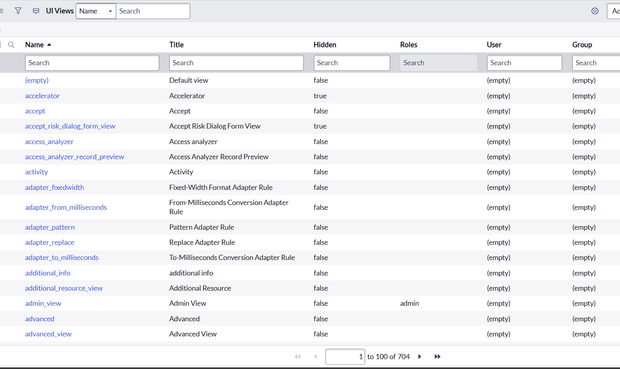Viewport: 620px width, 369px height.
Task: Click the 'admin' role cell
Action: pos(410,303)
